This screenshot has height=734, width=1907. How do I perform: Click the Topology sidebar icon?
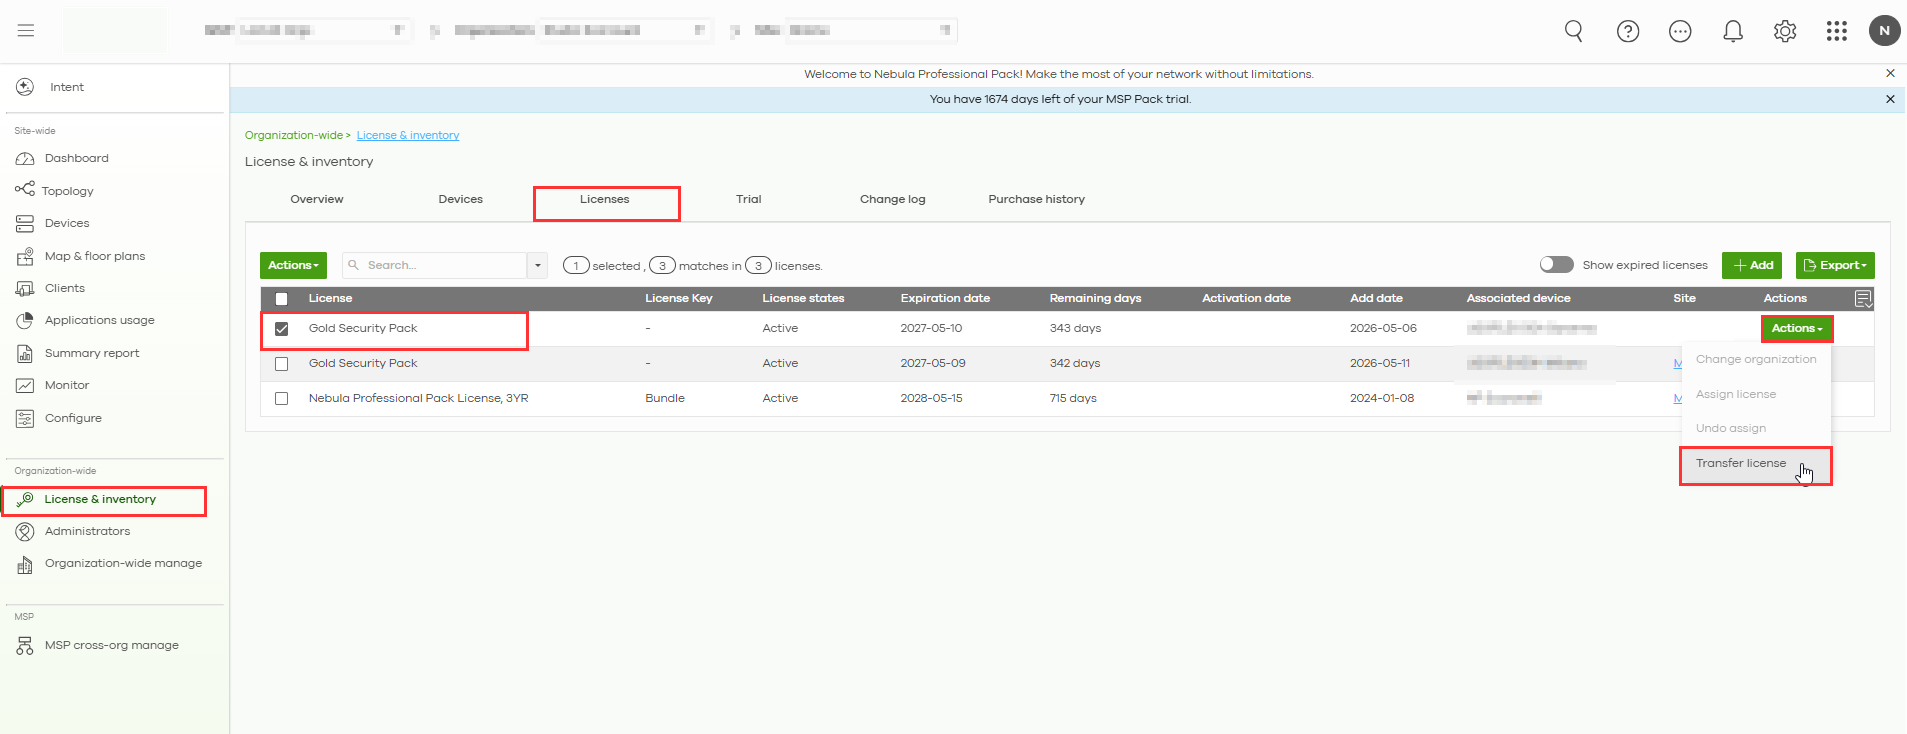(x=25, y=189)
